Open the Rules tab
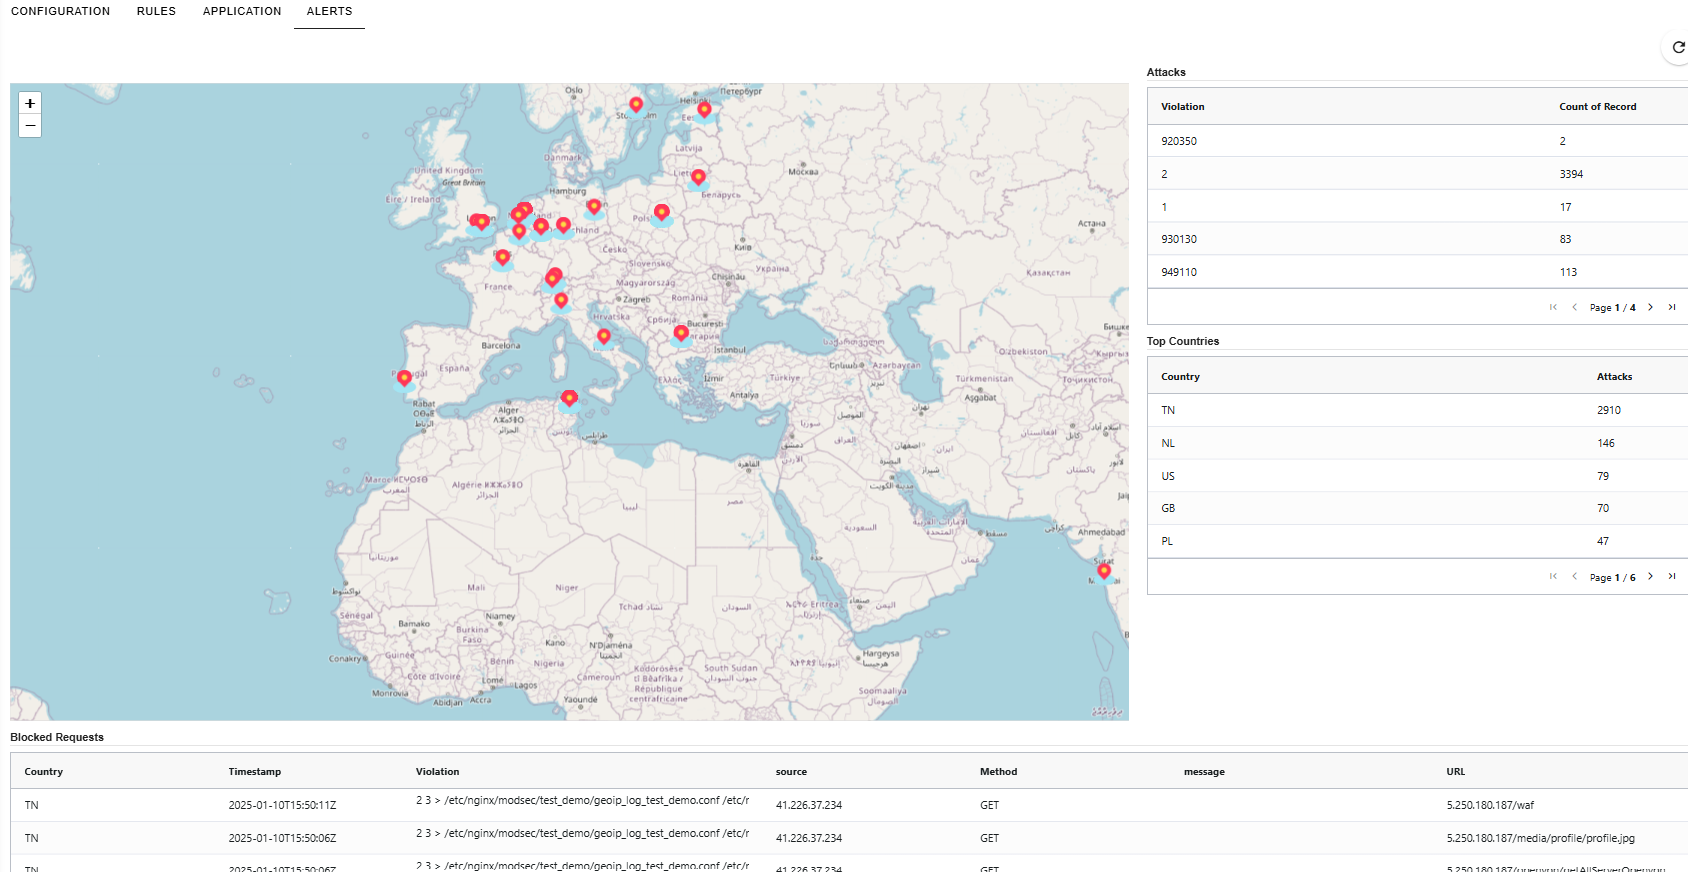Screen dimensions: 1688x872 point(156,11)
